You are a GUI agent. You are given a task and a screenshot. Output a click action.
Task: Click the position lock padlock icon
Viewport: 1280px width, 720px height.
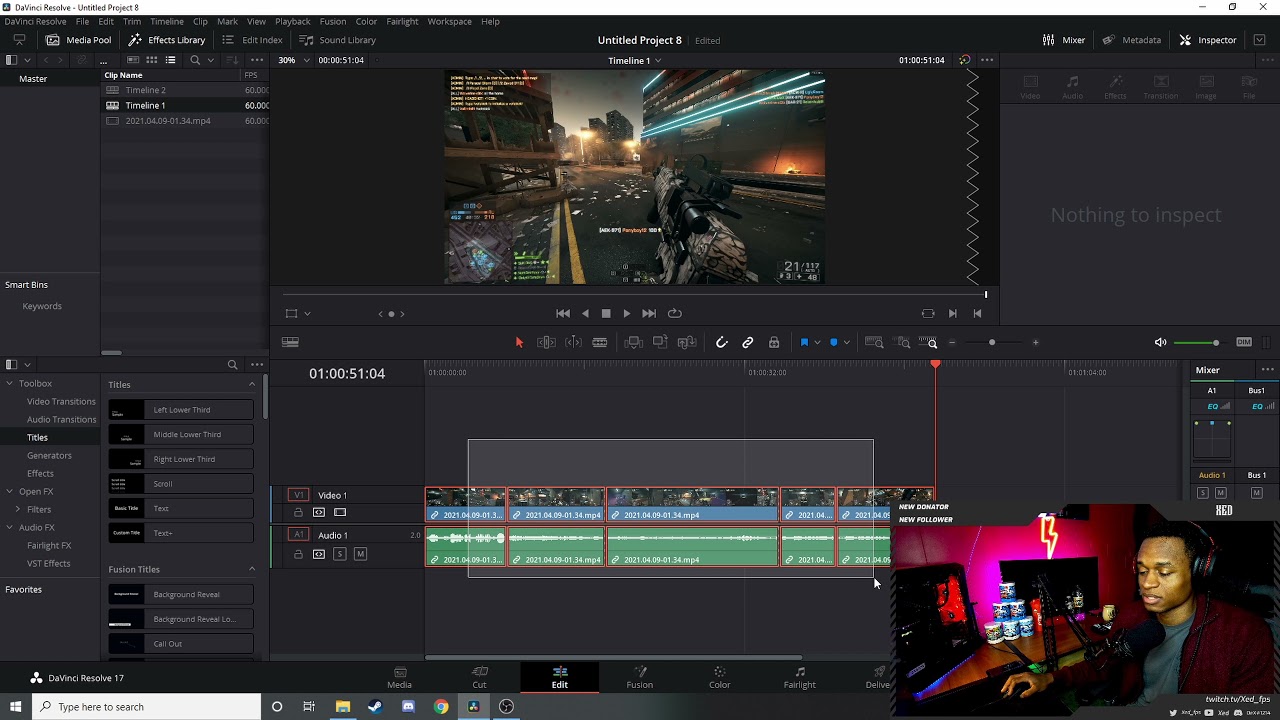point(774,343)
